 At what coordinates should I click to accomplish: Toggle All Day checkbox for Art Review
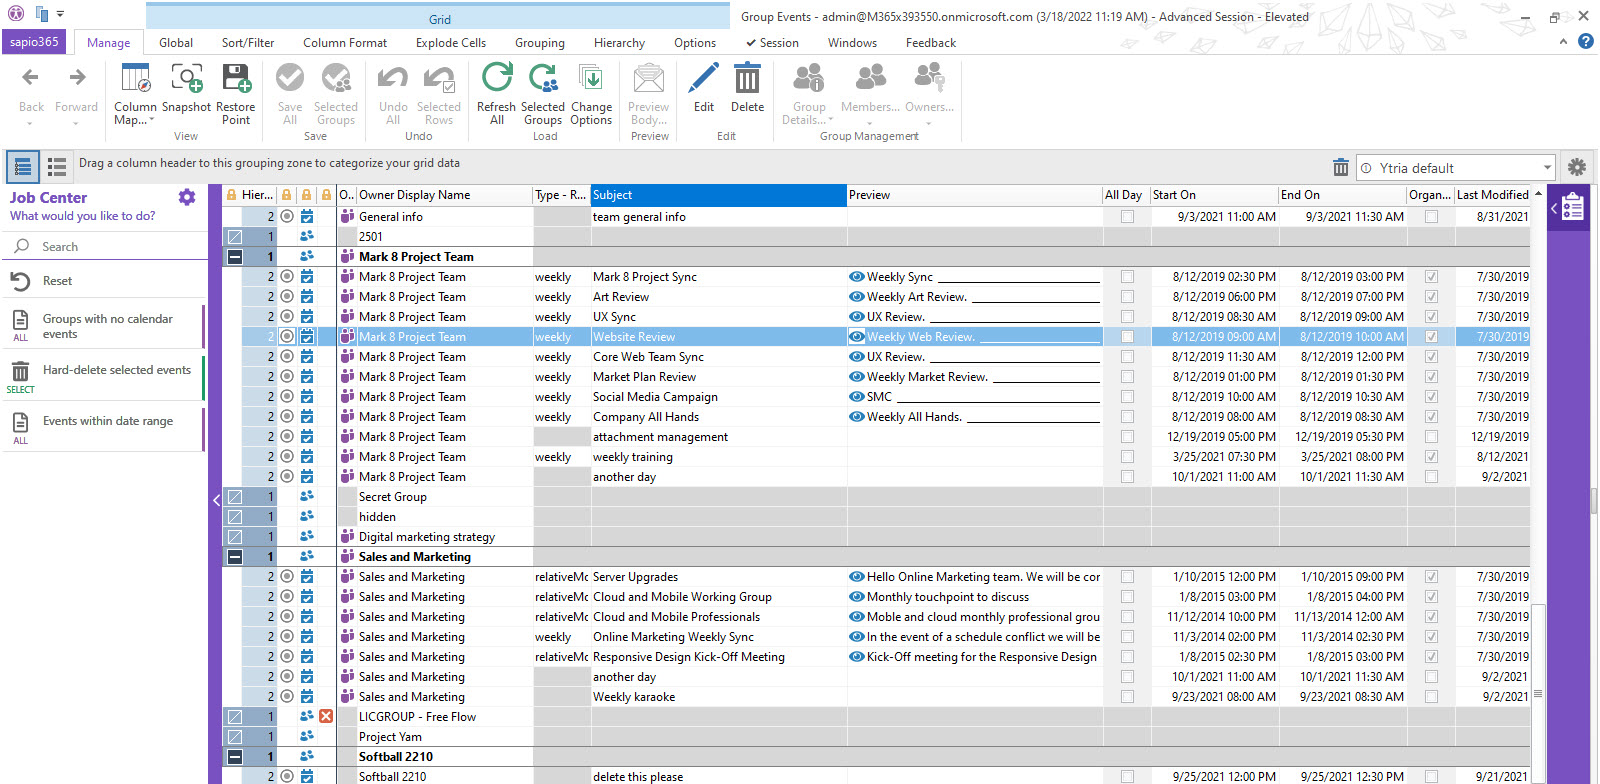(x=1127, y=297)
